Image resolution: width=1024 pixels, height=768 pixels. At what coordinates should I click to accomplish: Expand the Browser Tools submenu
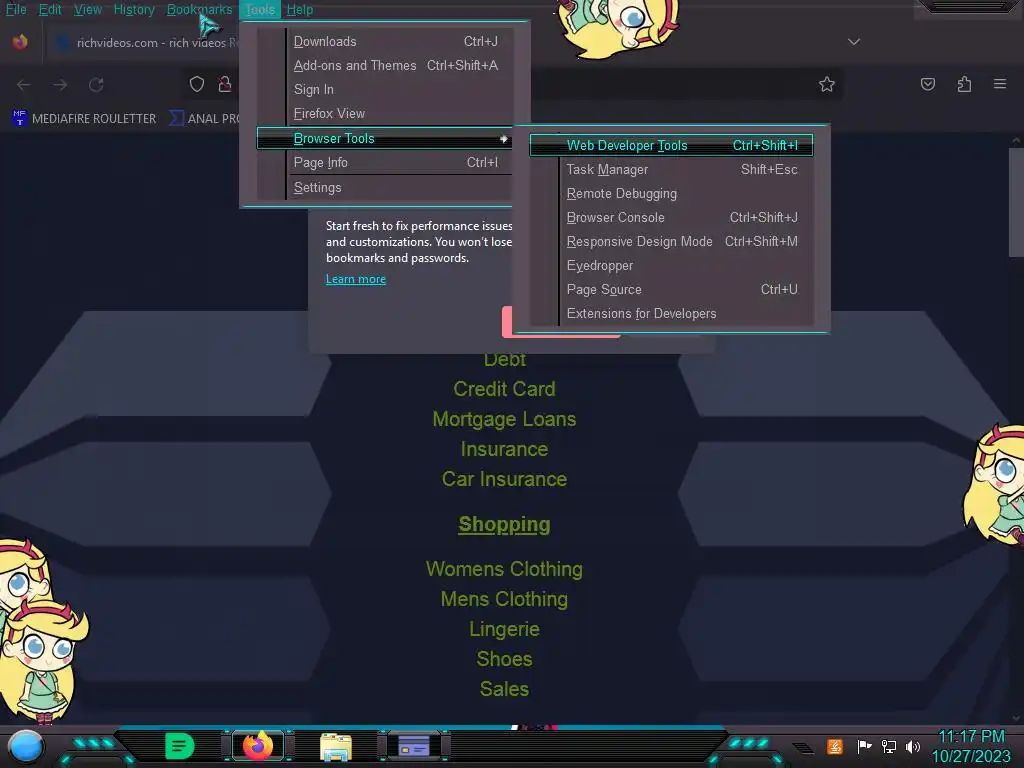(x=385, y=138)
